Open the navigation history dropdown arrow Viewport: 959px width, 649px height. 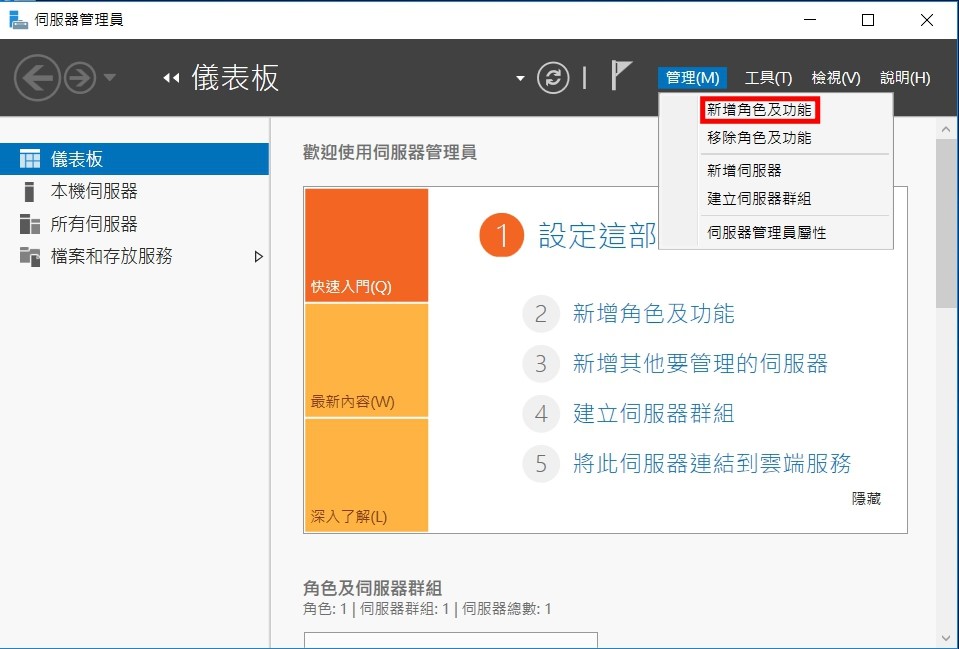point(110,78)
